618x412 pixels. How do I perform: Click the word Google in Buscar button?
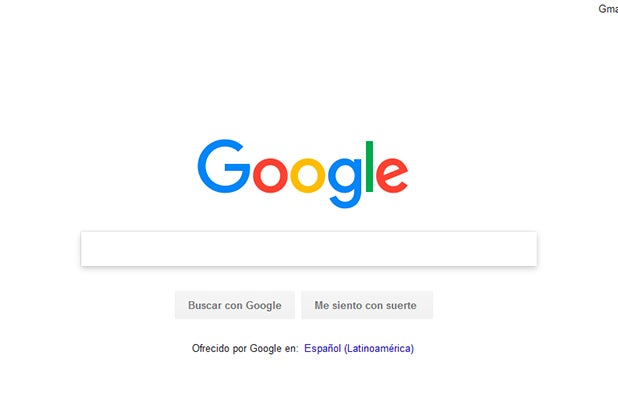click(264, 306)
